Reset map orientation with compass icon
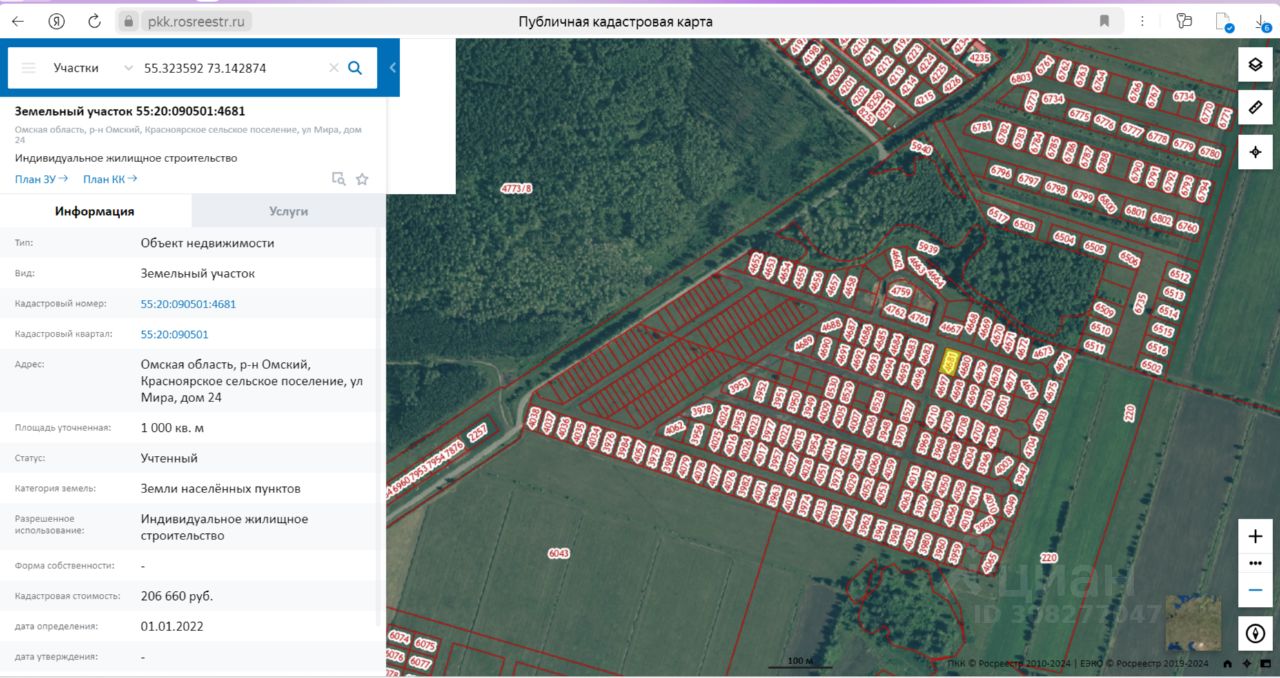Viewport: 1280px width, 678px height. (x=1255, y=633)
